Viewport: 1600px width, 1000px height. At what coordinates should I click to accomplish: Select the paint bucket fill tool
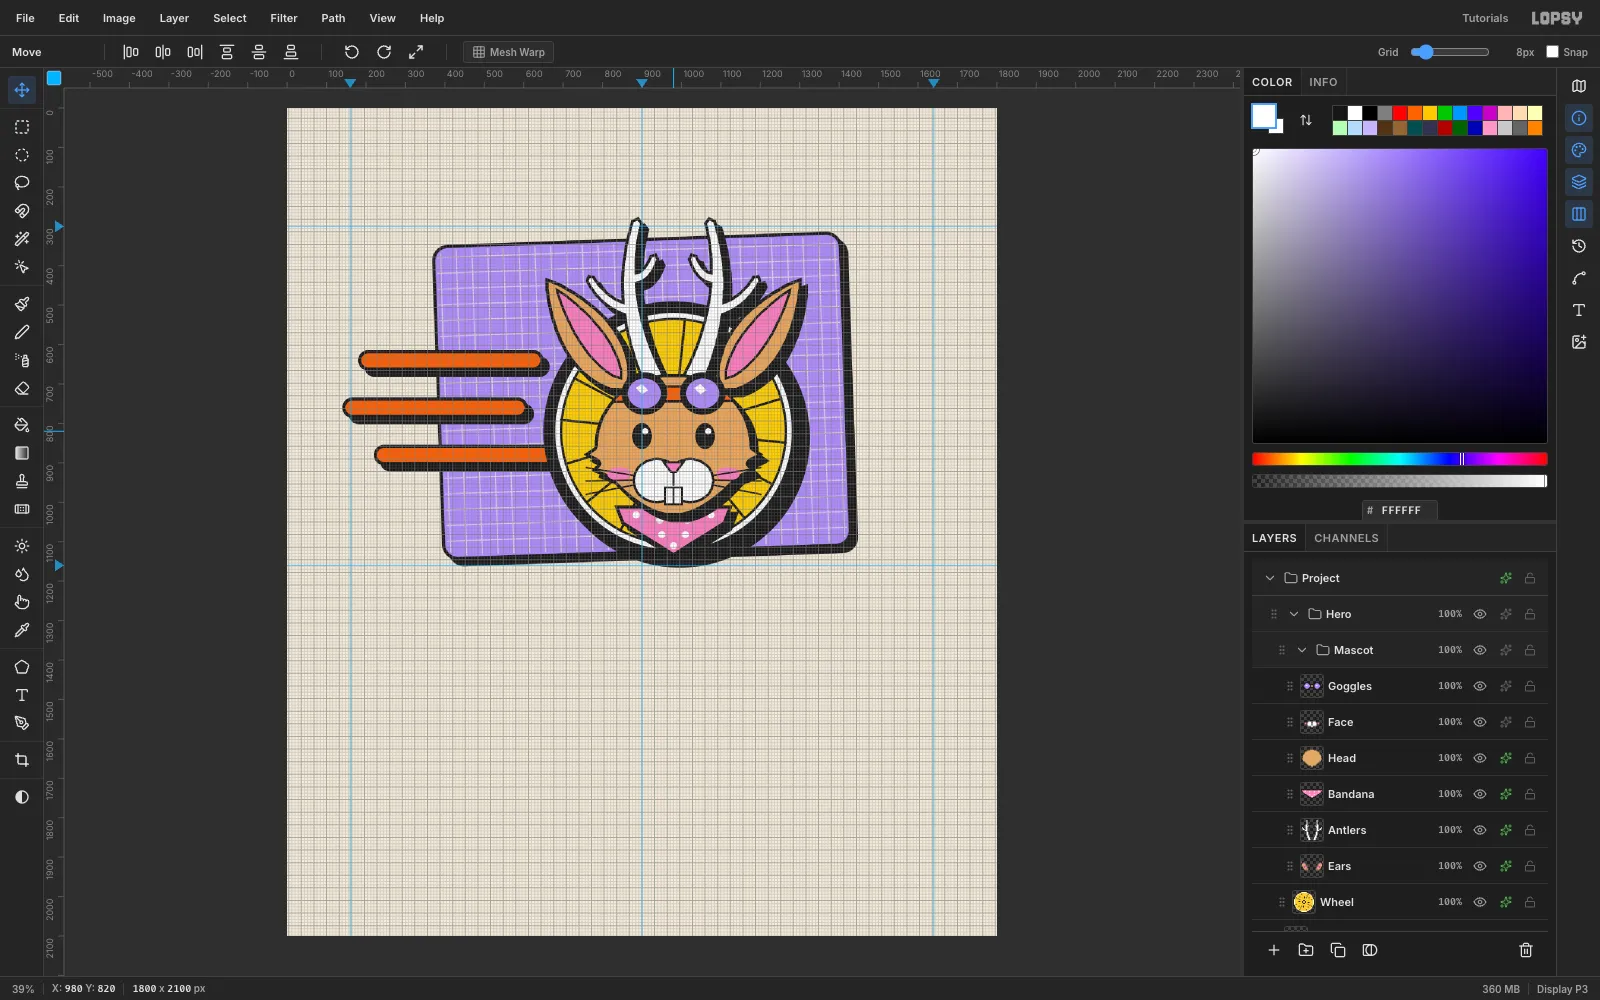[x=22, y=425]
